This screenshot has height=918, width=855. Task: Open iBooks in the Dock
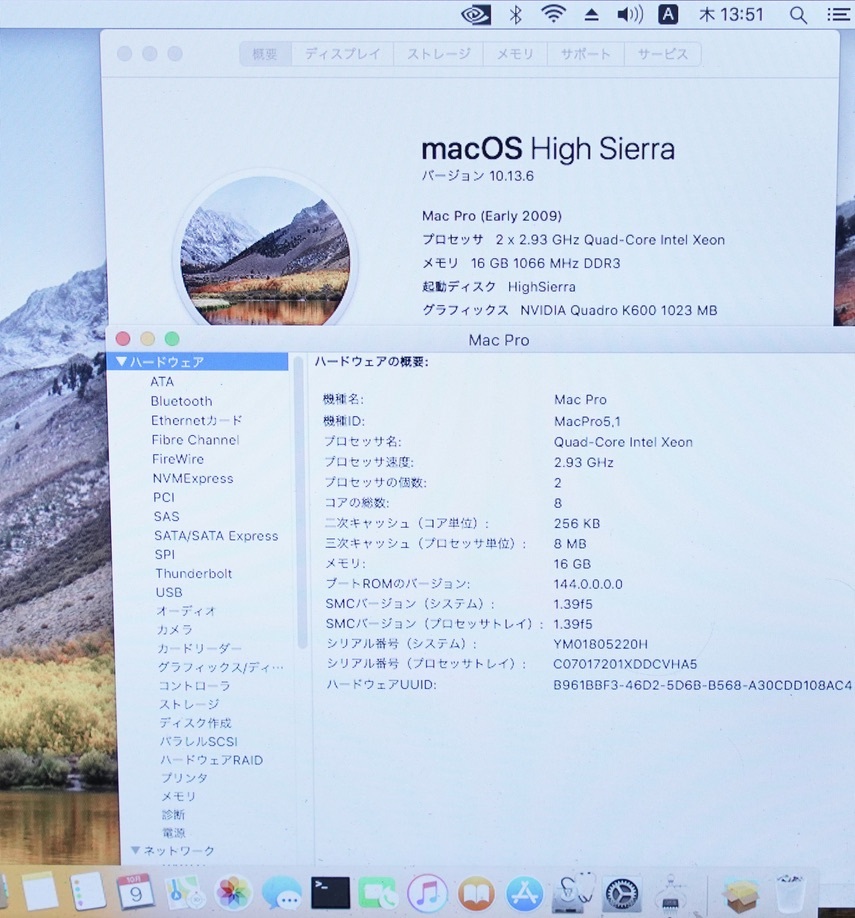476,894
